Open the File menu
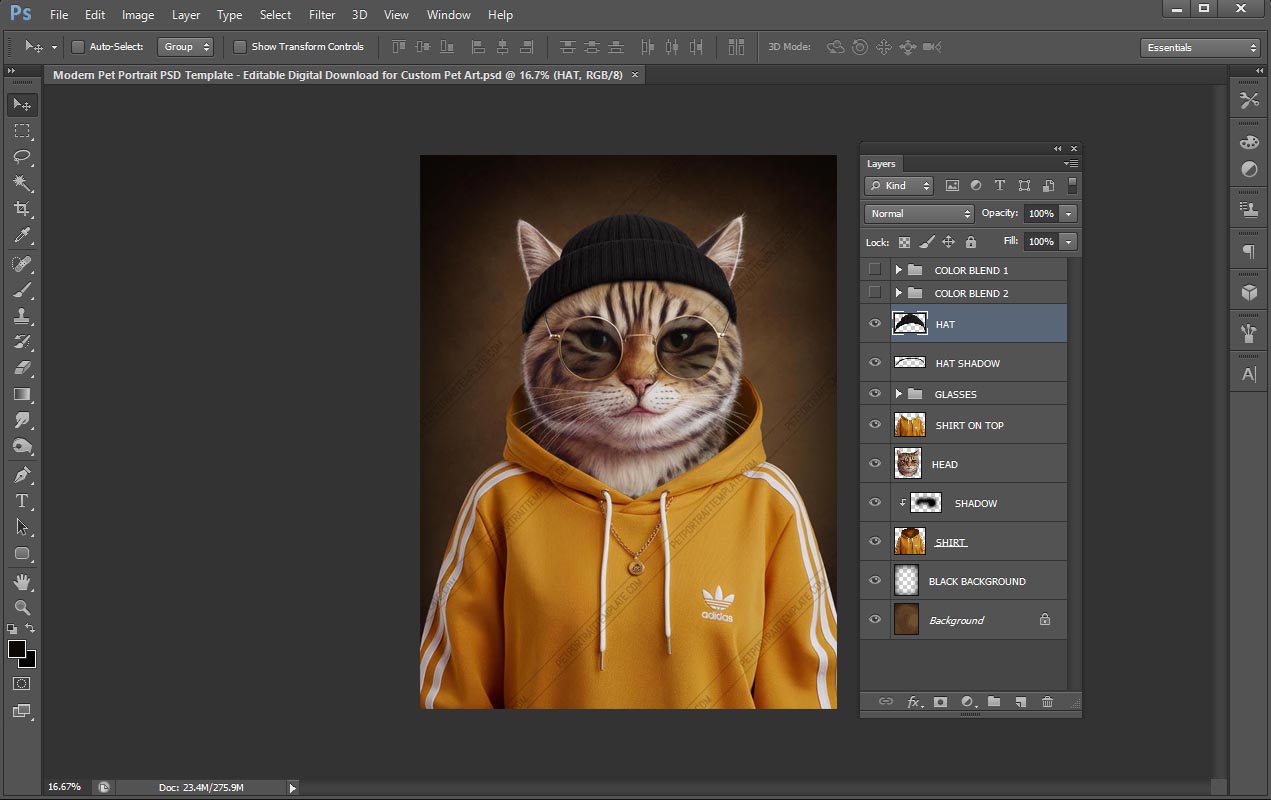Image resolution: width=1271 pixels, height=800 pixels. coord(59,15)
